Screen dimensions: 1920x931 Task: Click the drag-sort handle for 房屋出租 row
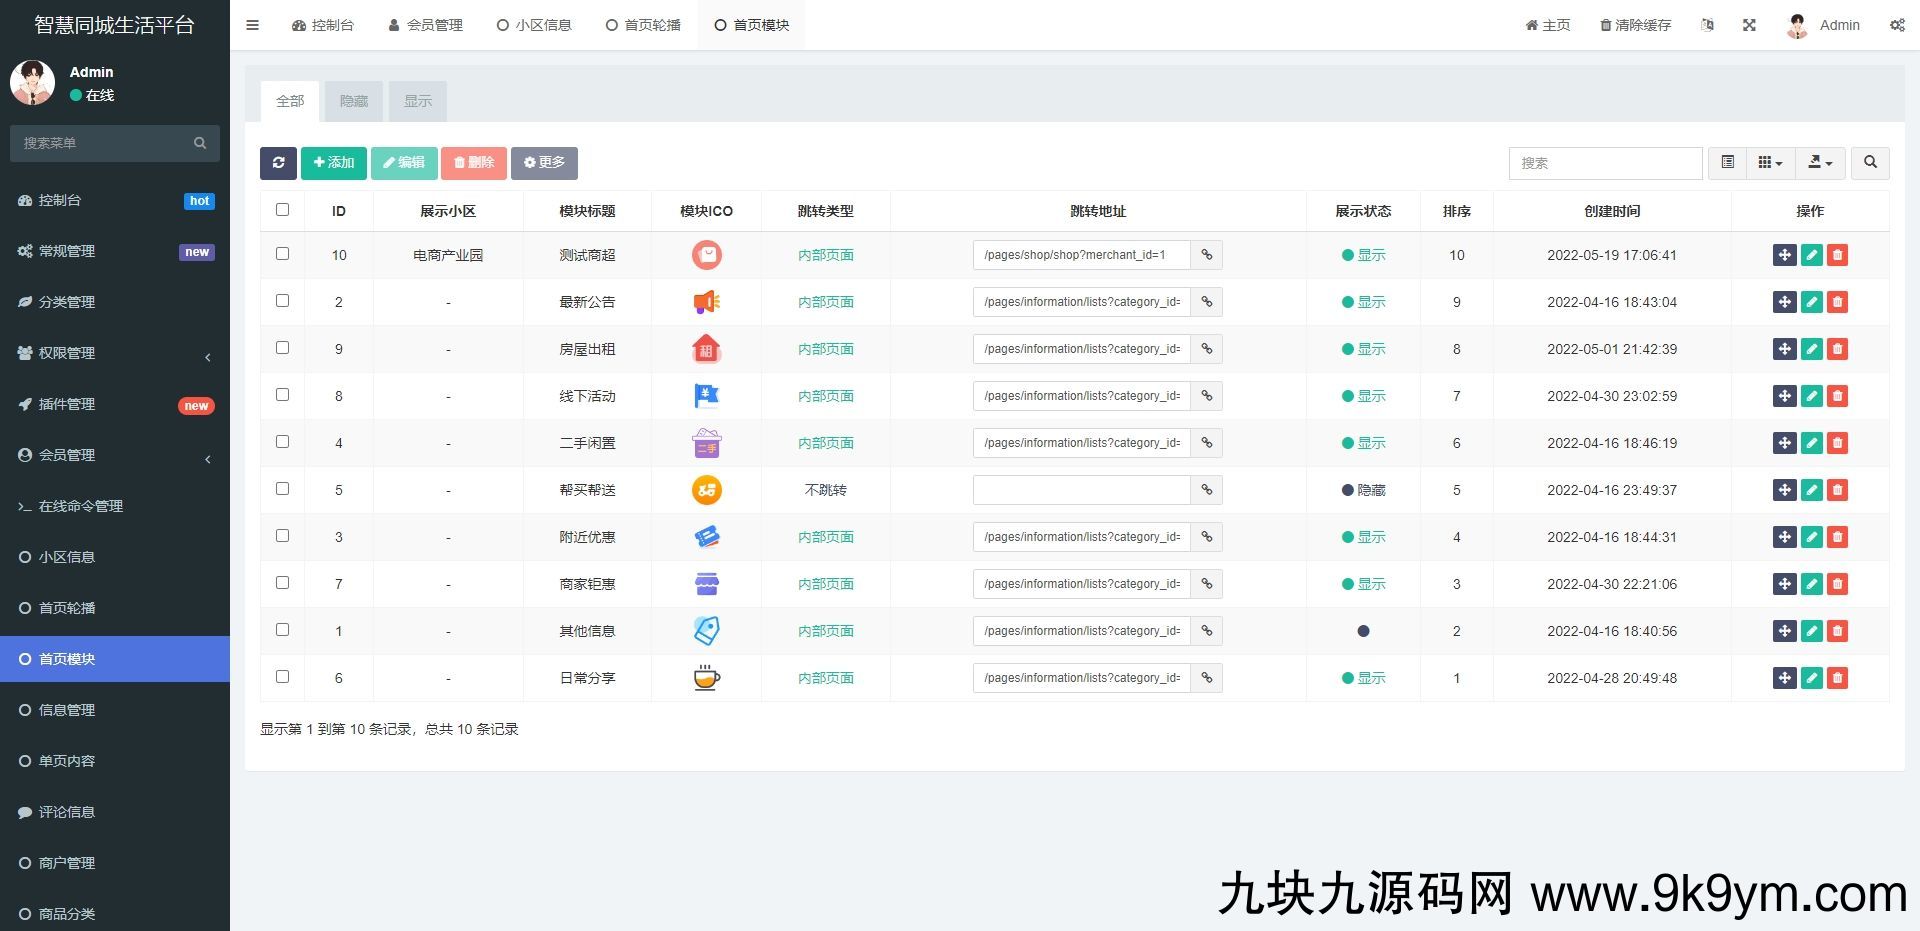coord(1784,349)
